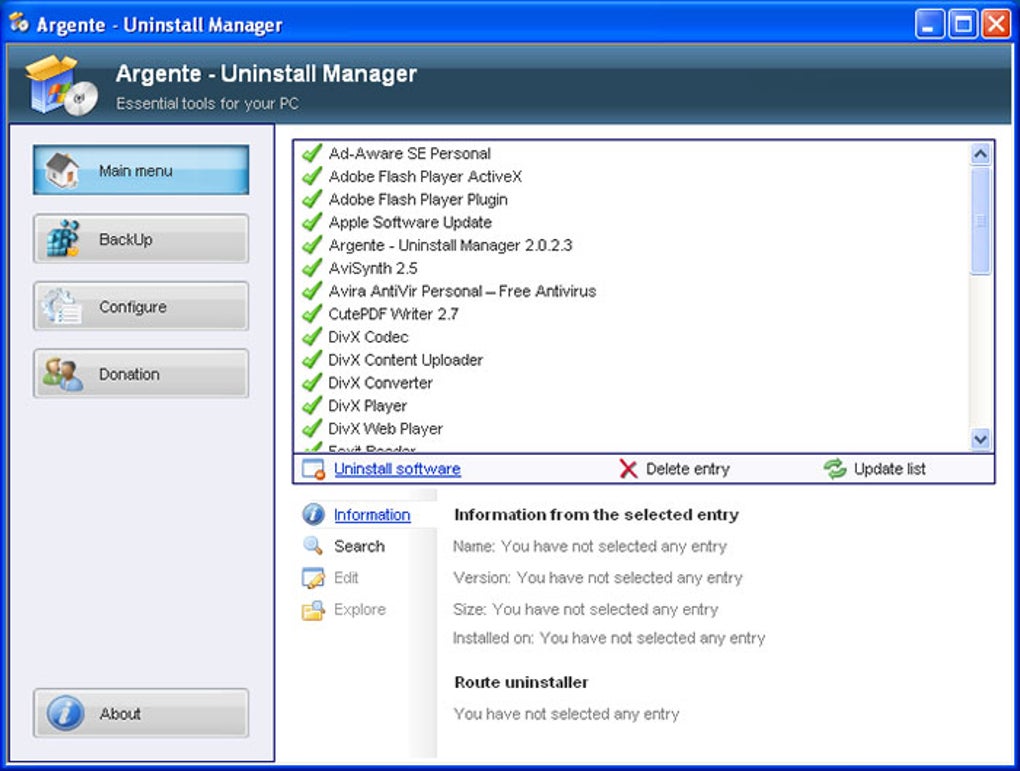
Task: Click checkmark icon beside CutePDF Writer 2.7
Action: (312, 314)
